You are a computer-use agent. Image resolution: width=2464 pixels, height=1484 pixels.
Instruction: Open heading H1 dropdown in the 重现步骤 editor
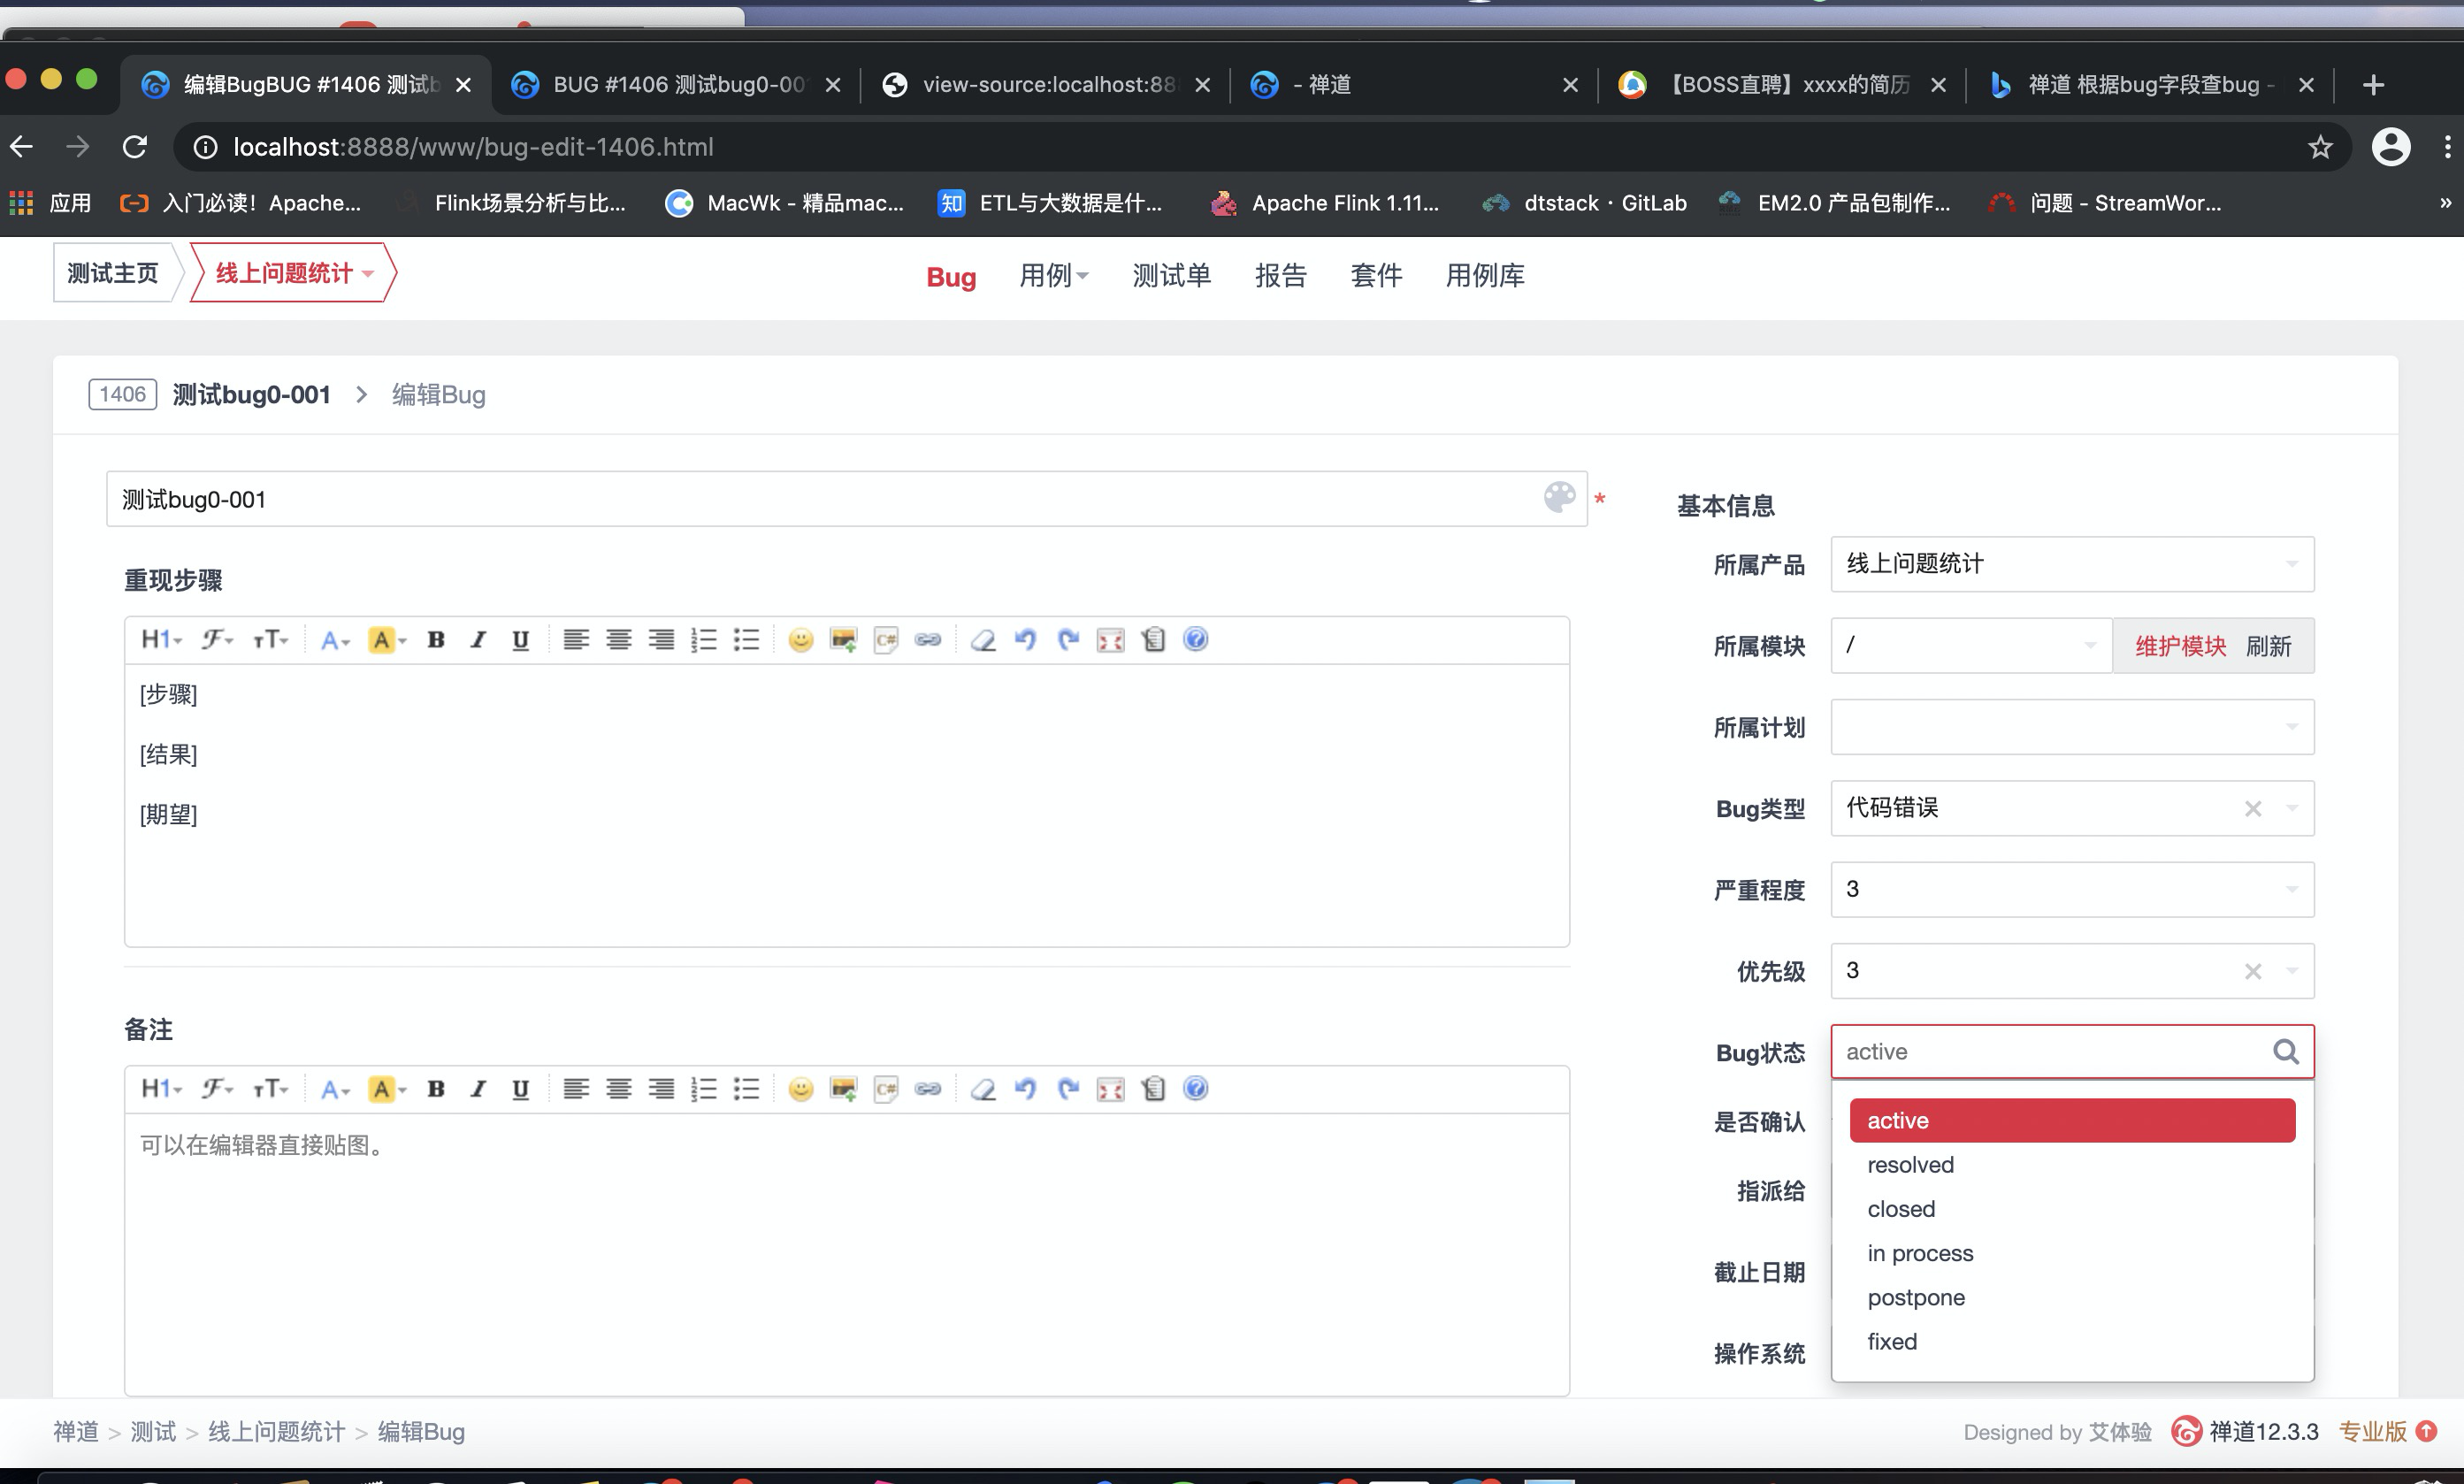coord(160,640)
